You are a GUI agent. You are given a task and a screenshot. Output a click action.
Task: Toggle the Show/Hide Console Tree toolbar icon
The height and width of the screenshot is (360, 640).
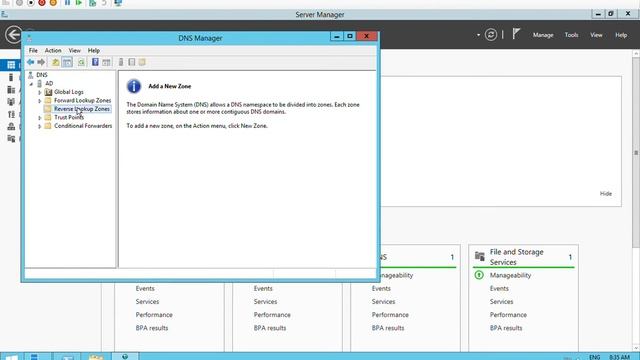(x=67, y=62)
